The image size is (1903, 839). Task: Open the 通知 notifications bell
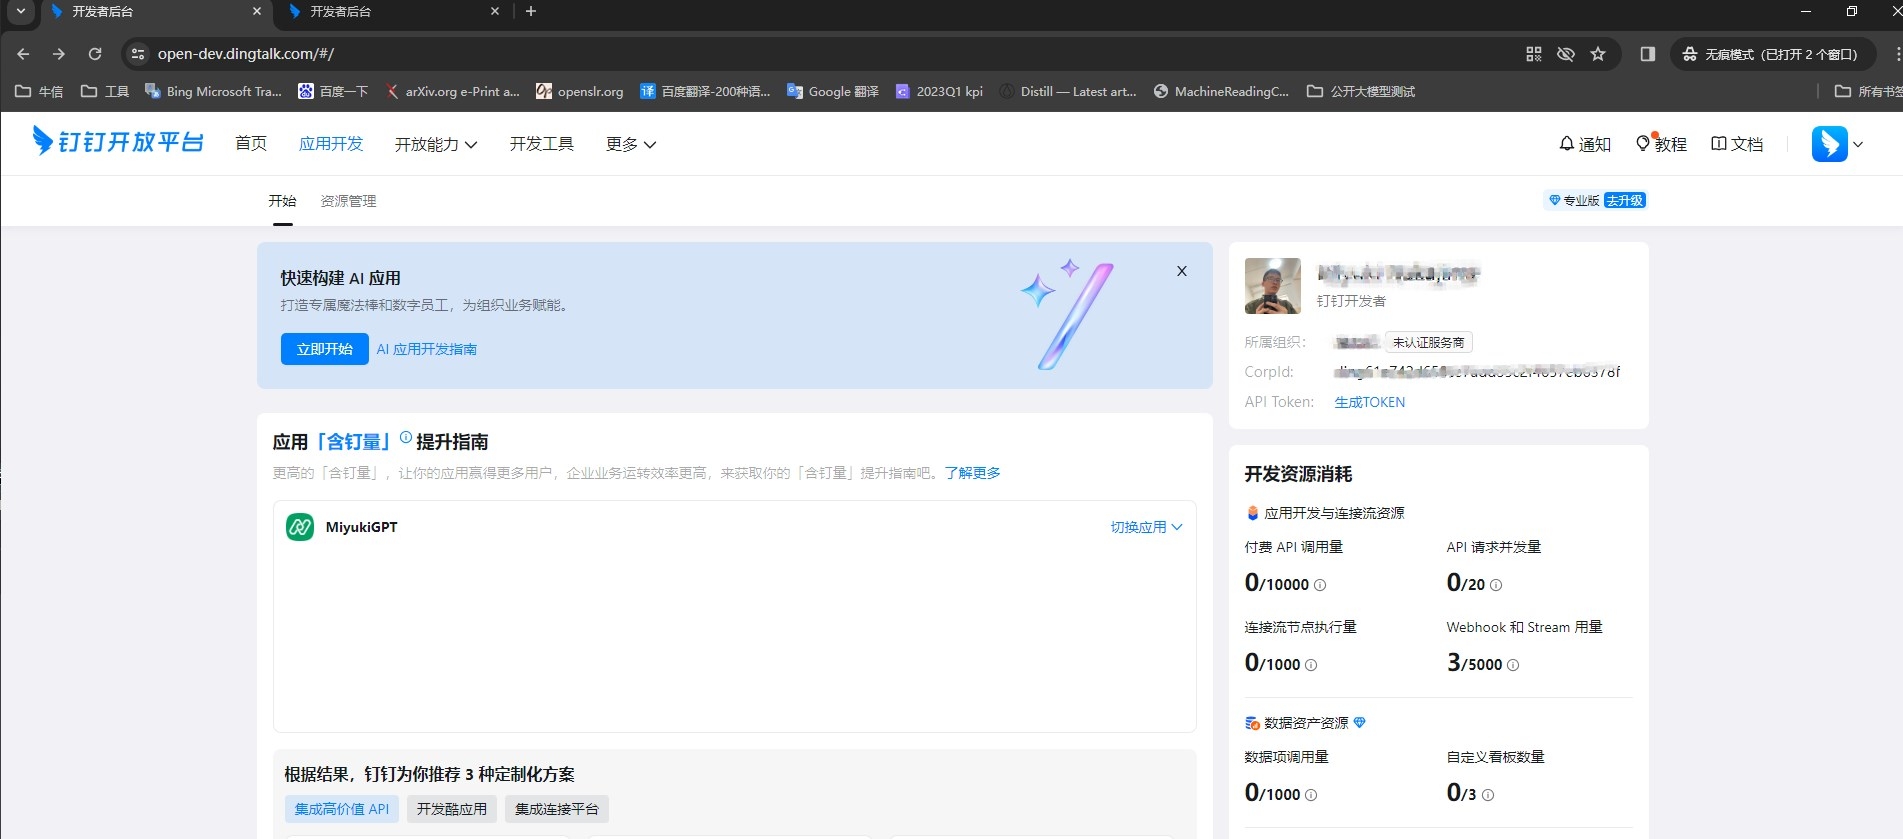pos(1585,144)
